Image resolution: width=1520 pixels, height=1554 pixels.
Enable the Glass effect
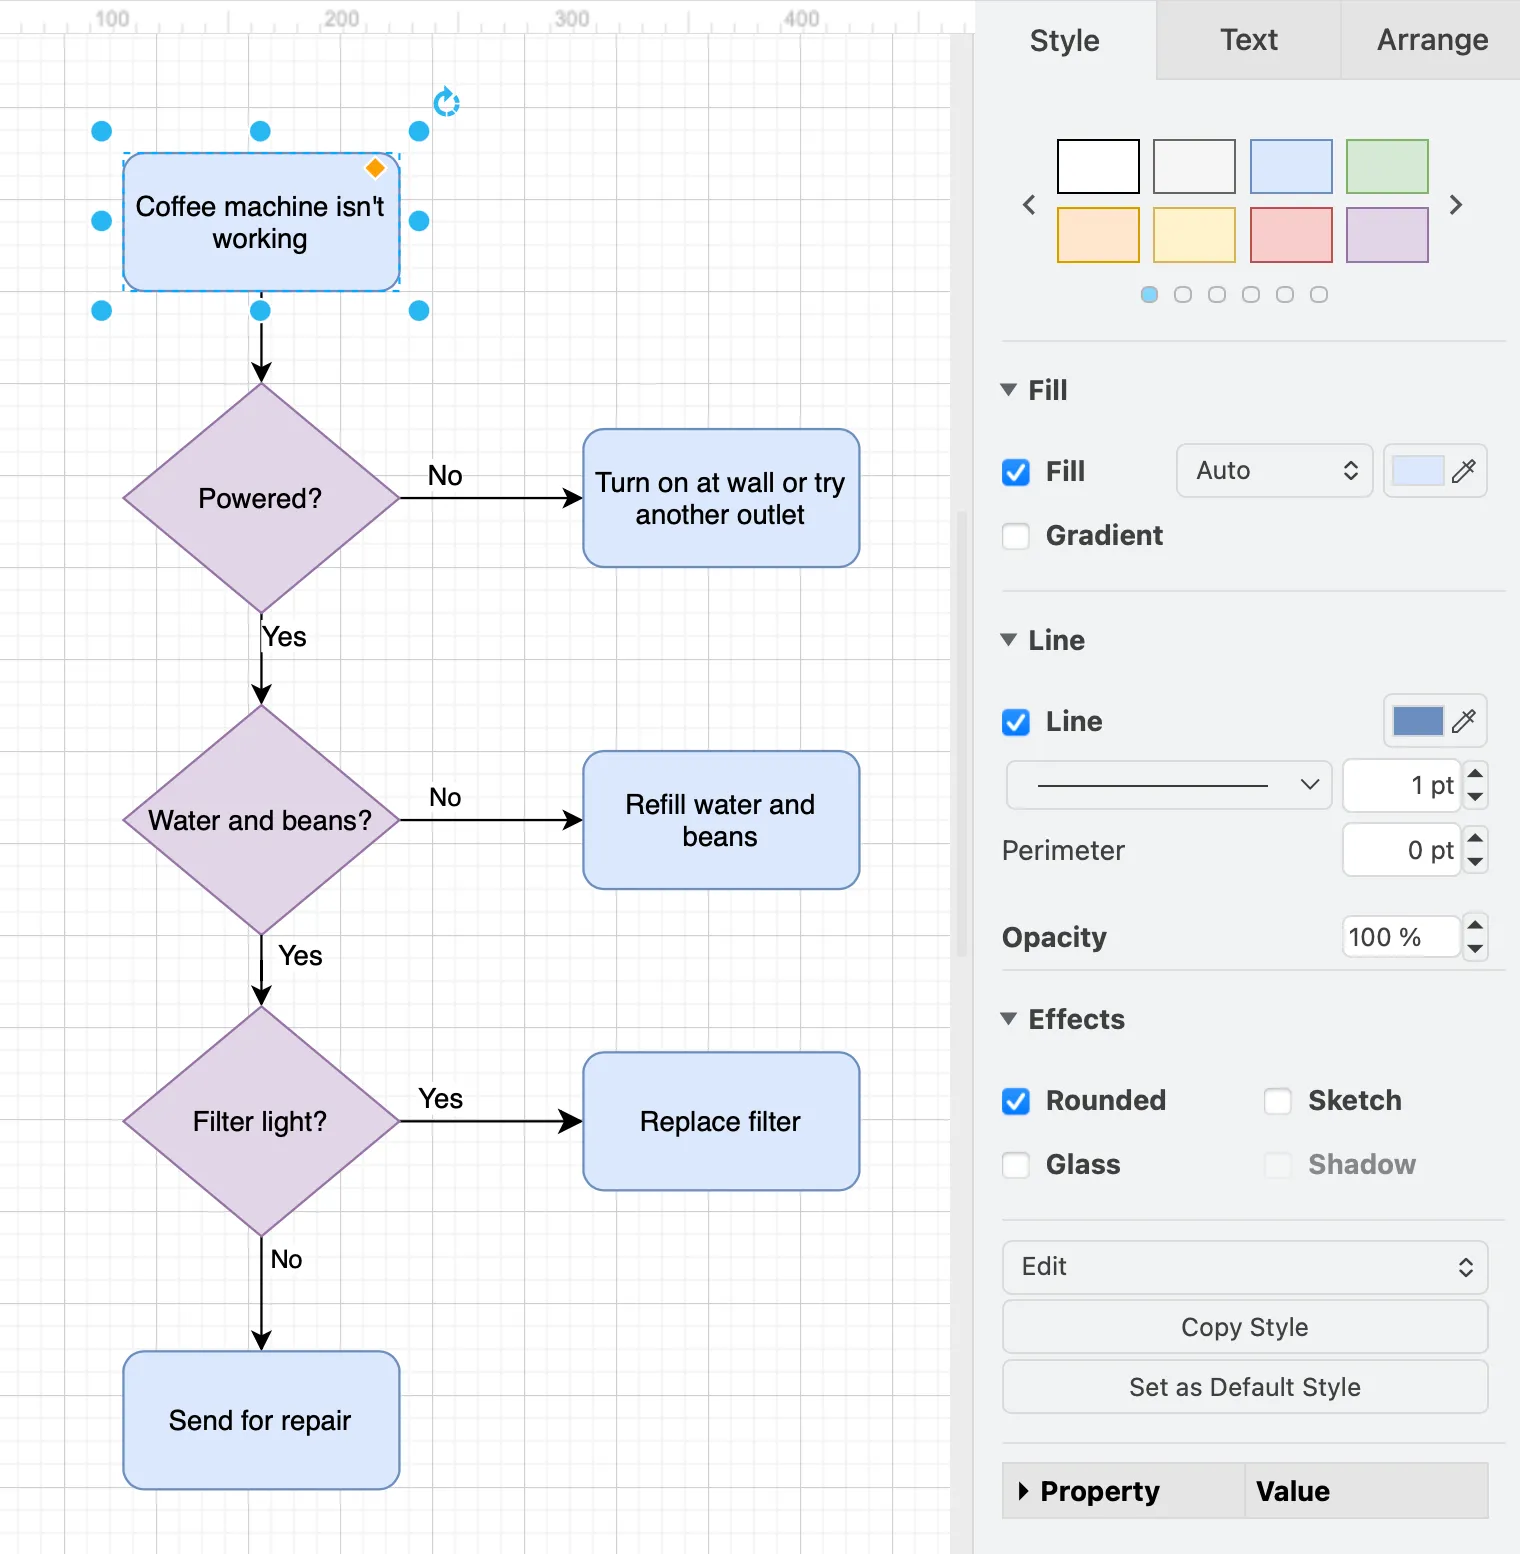[x=1016, y=1165]
